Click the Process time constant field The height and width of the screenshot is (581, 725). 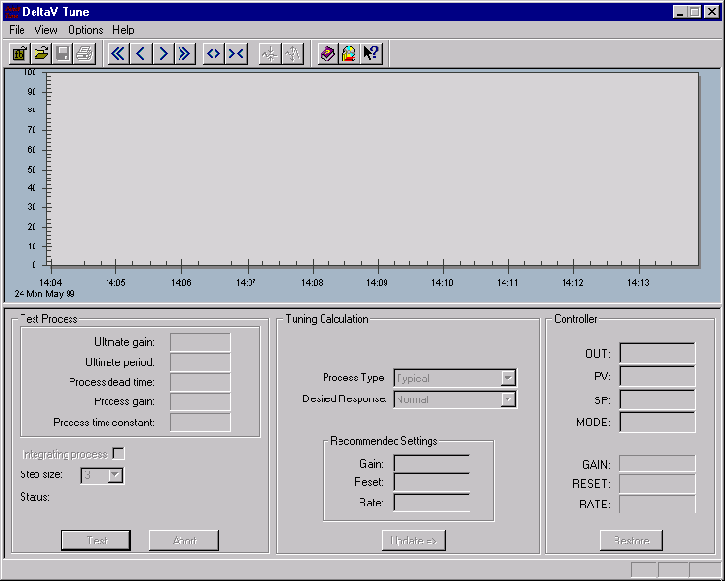(200, 422)
